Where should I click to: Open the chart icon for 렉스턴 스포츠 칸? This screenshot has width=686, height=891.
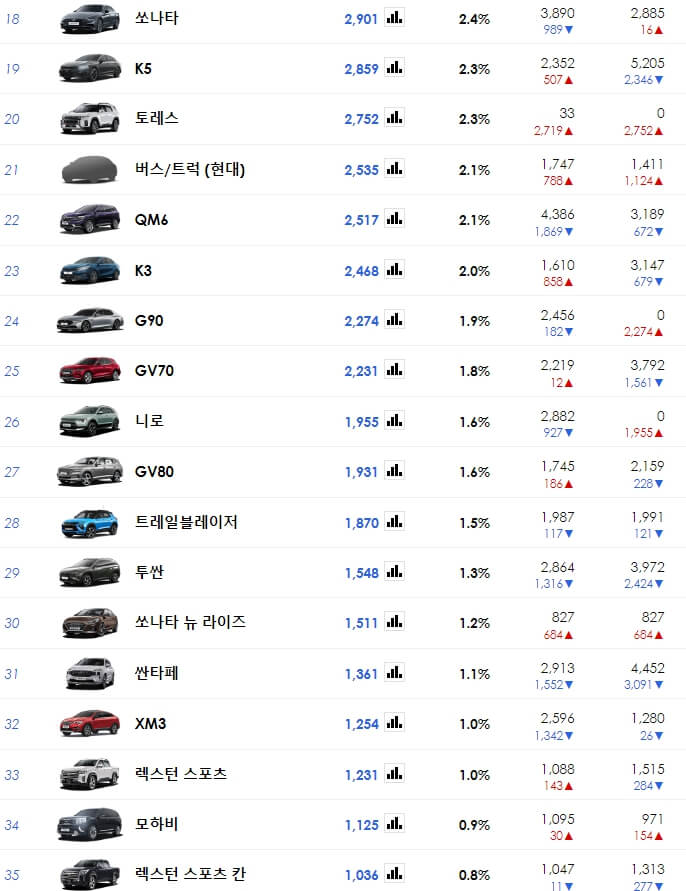click(394, 874)
